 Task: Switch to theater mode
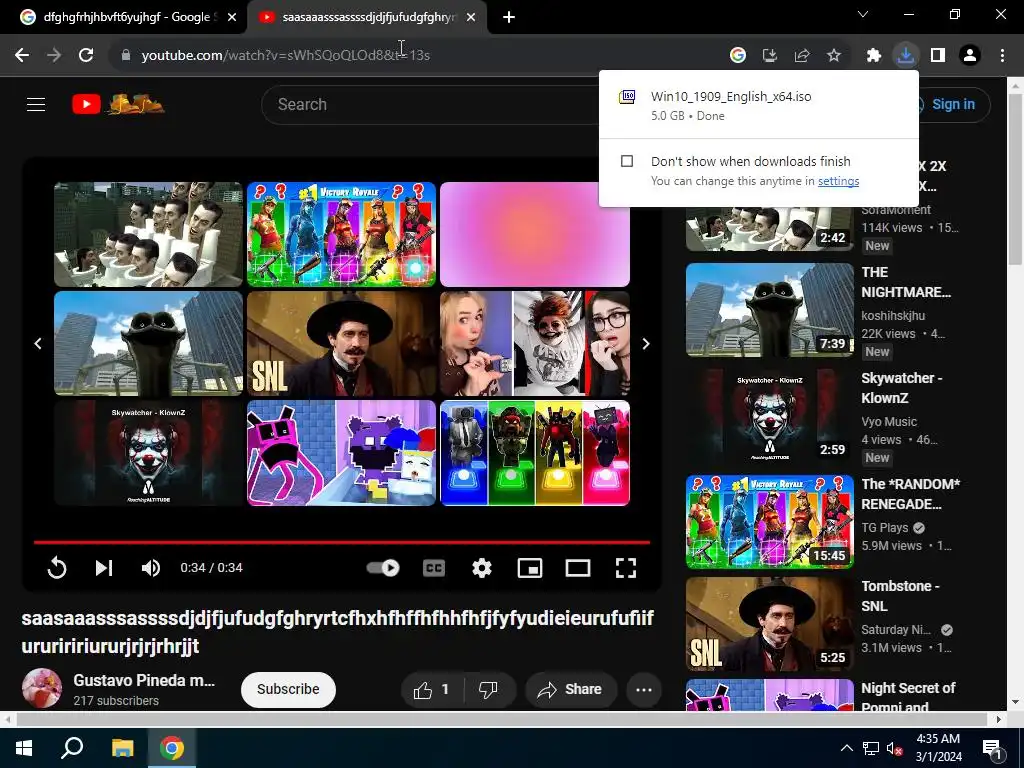(578, 568)
